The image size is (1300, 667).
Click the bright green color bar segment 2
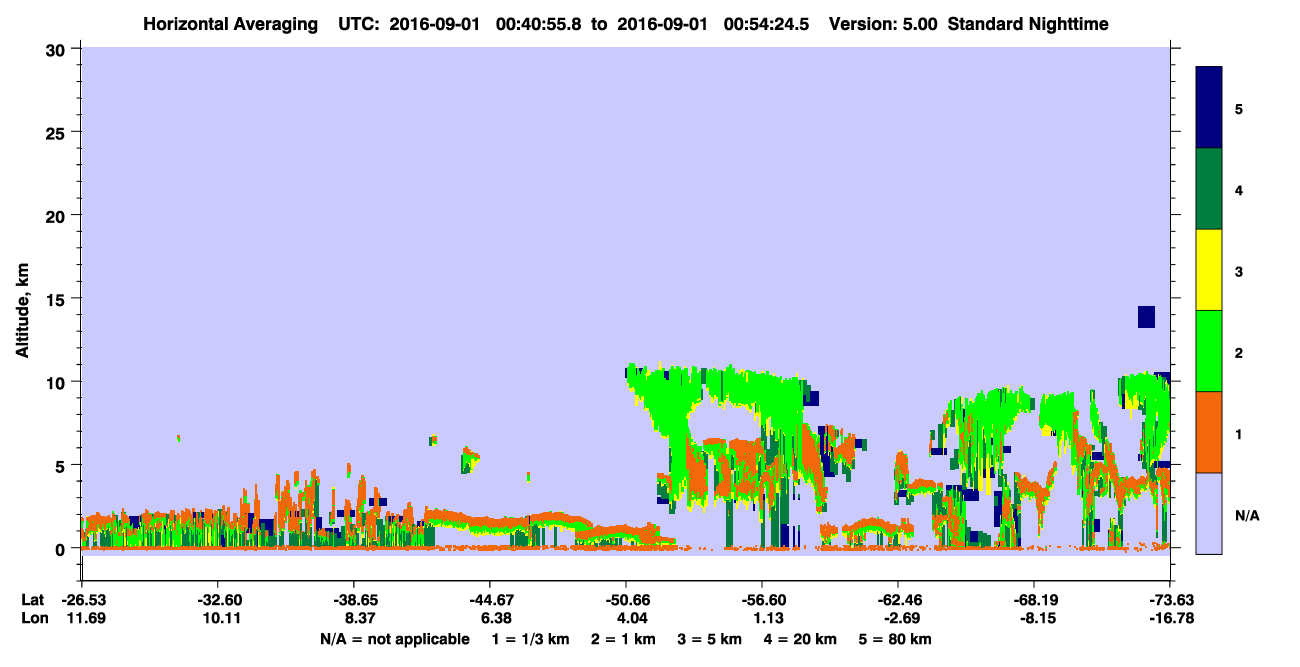point(1209,350)
